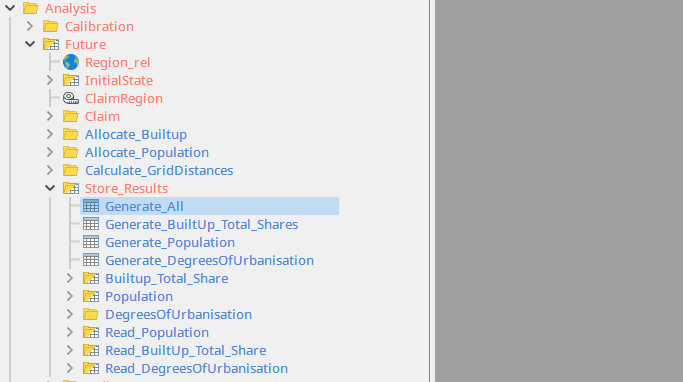This screenshot has width=683, height=382.
Task: Expand the InitialState node
Action: pyautogui.click(x=50, y=80)
